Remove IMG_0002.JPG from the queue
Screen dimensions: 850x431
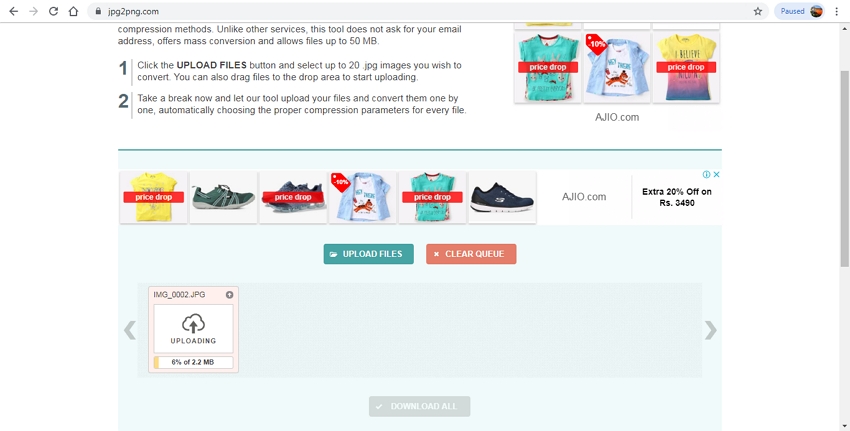(230, 295)
